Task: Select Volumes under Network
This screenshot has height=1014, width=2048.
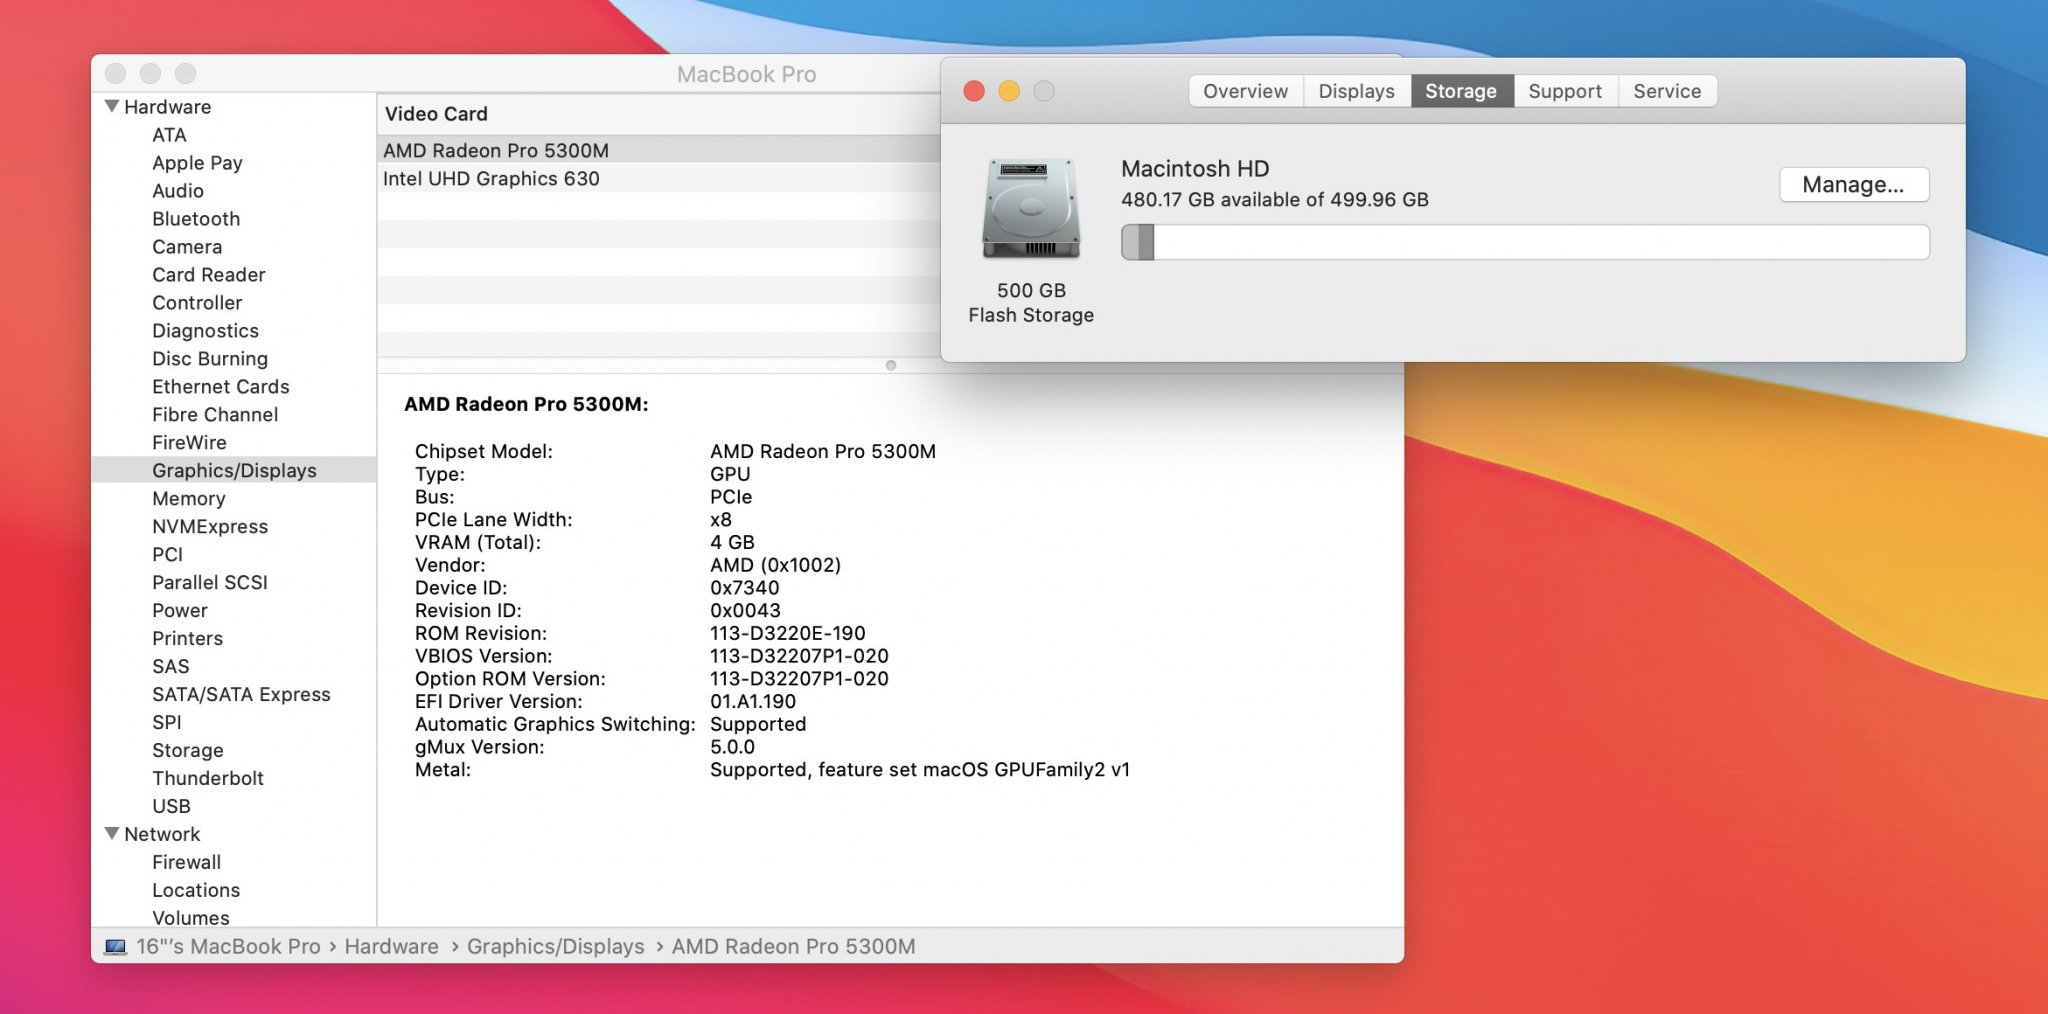Action: click(191, 918)
